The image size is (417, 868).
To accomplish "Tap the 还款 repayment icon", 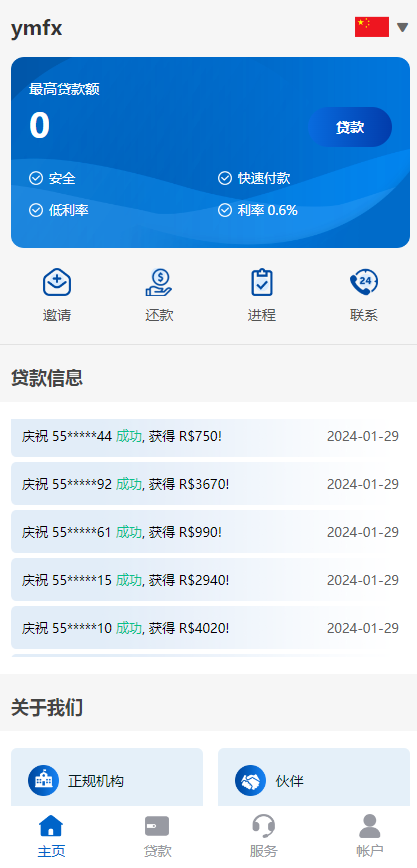I will click(x=159, y=282).
